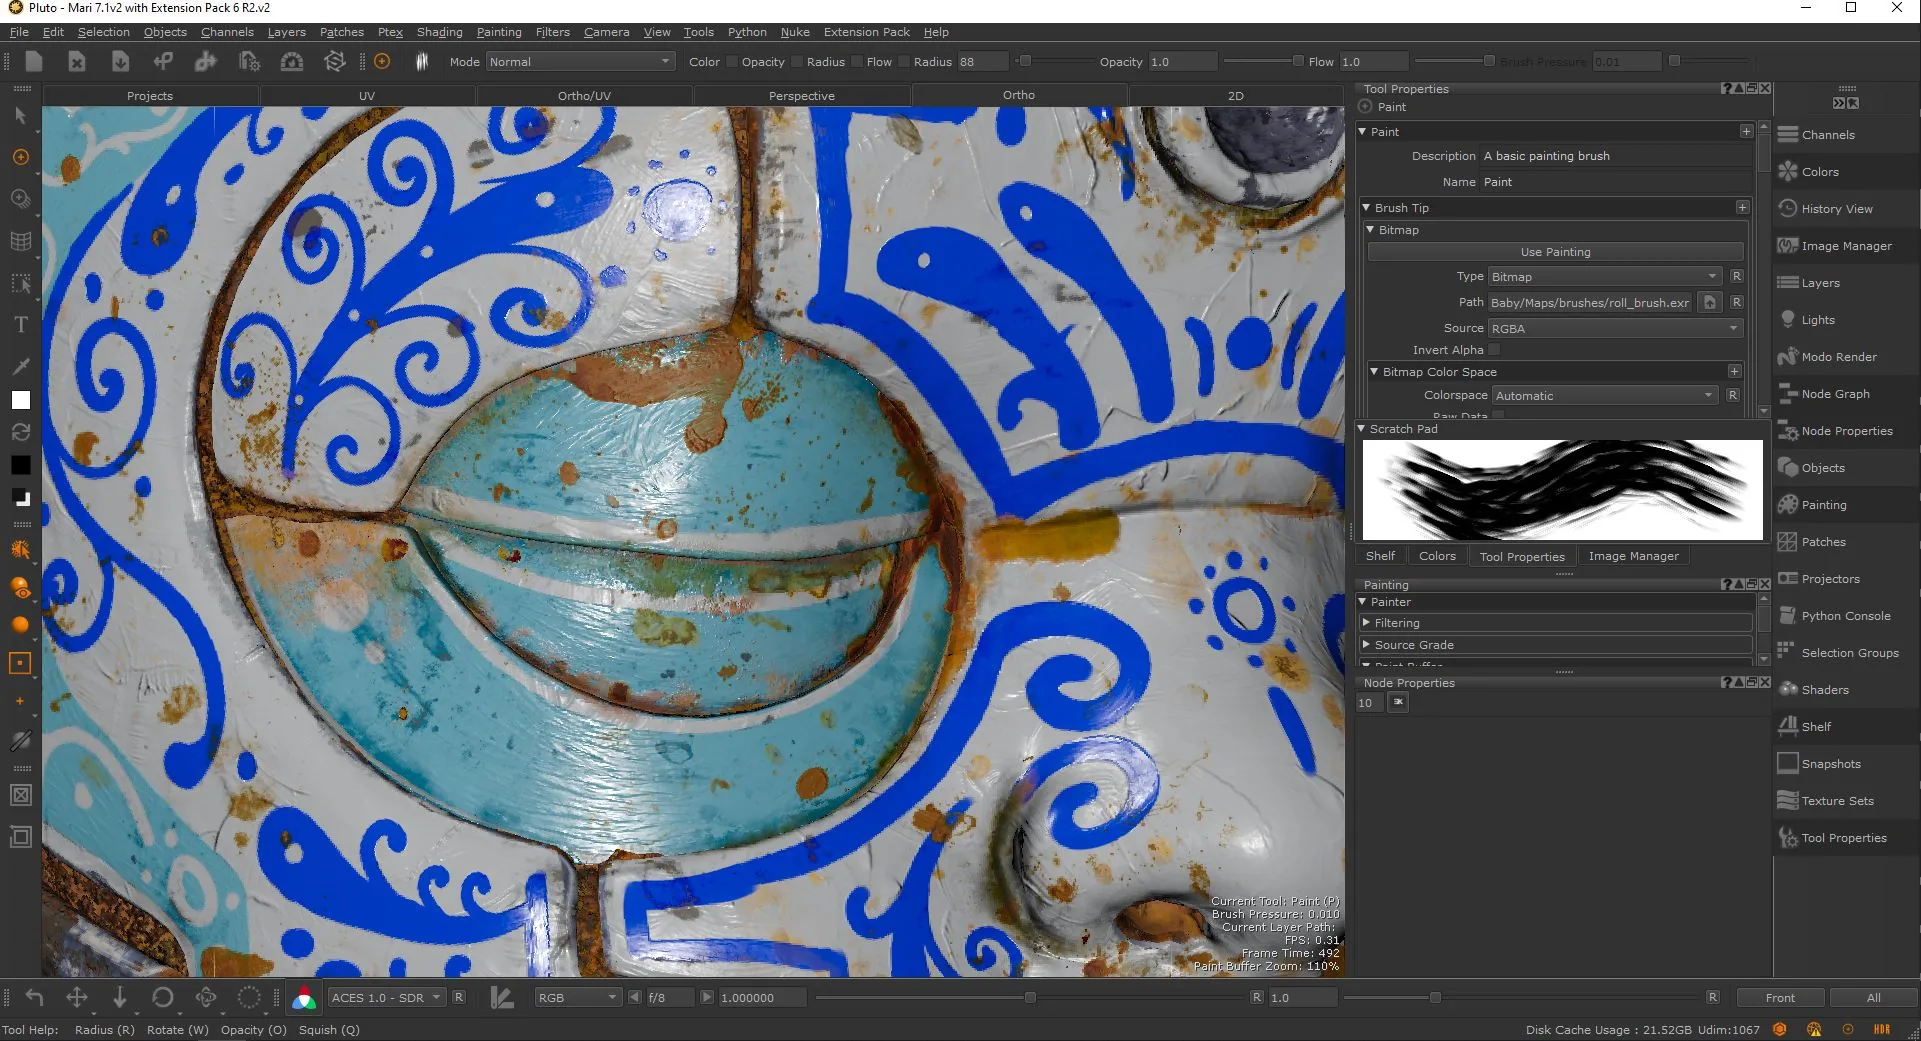Toggle the Raw Data checkbox
This screenshot has height=1041, width=1921.
click(x=1498, y=416)
